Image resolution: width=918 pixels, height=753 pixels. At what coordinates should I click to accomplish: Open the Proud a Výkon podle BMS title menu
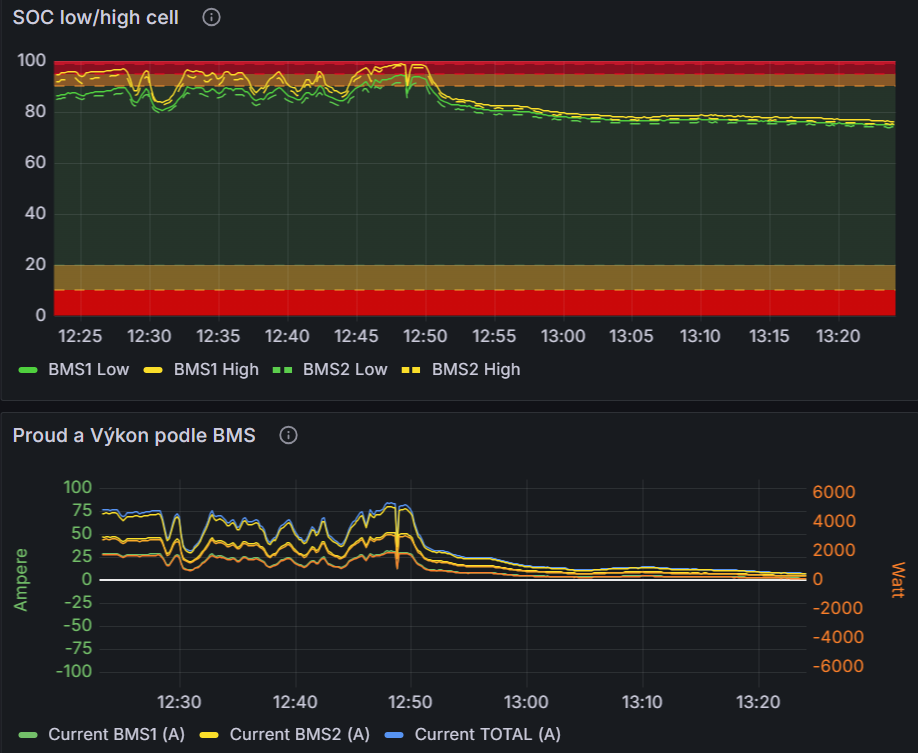134,435
